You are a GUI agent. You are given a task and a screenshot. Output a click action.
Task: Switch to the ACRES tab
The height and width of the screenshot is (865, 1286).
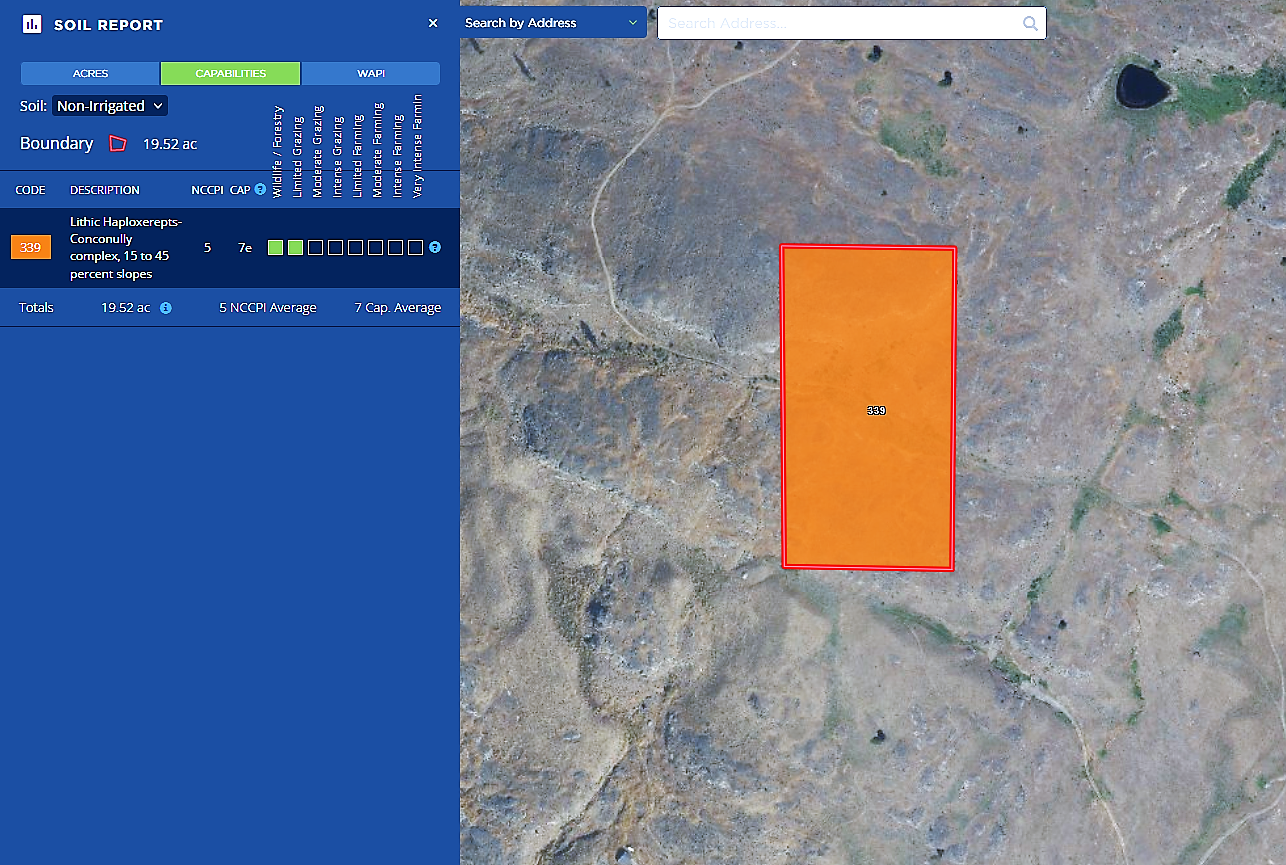[90, 74]
